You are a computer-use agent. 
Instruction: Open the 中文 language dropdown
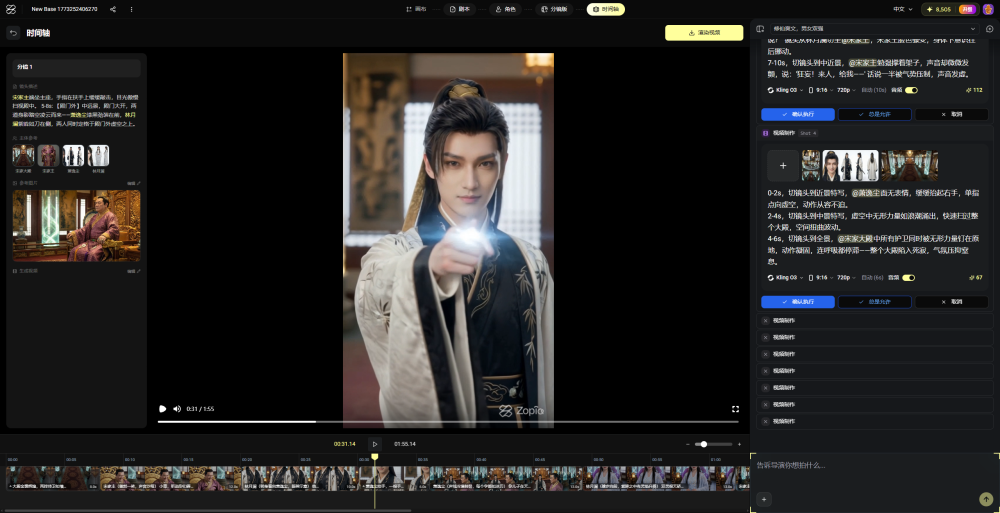(902, 10)
